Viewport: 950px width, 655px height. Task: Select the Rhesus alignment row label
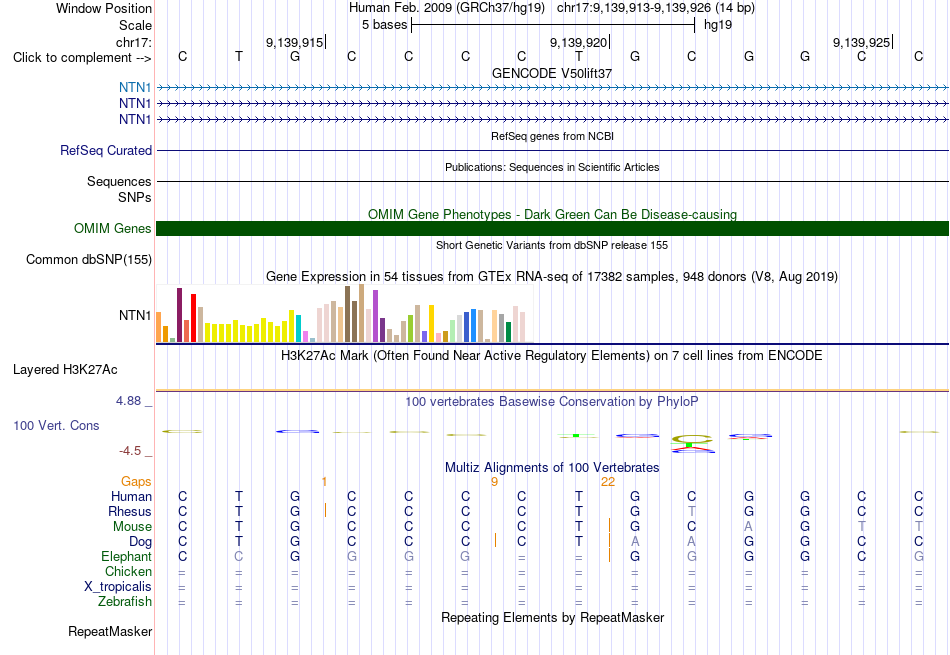[x=130, y=511]
